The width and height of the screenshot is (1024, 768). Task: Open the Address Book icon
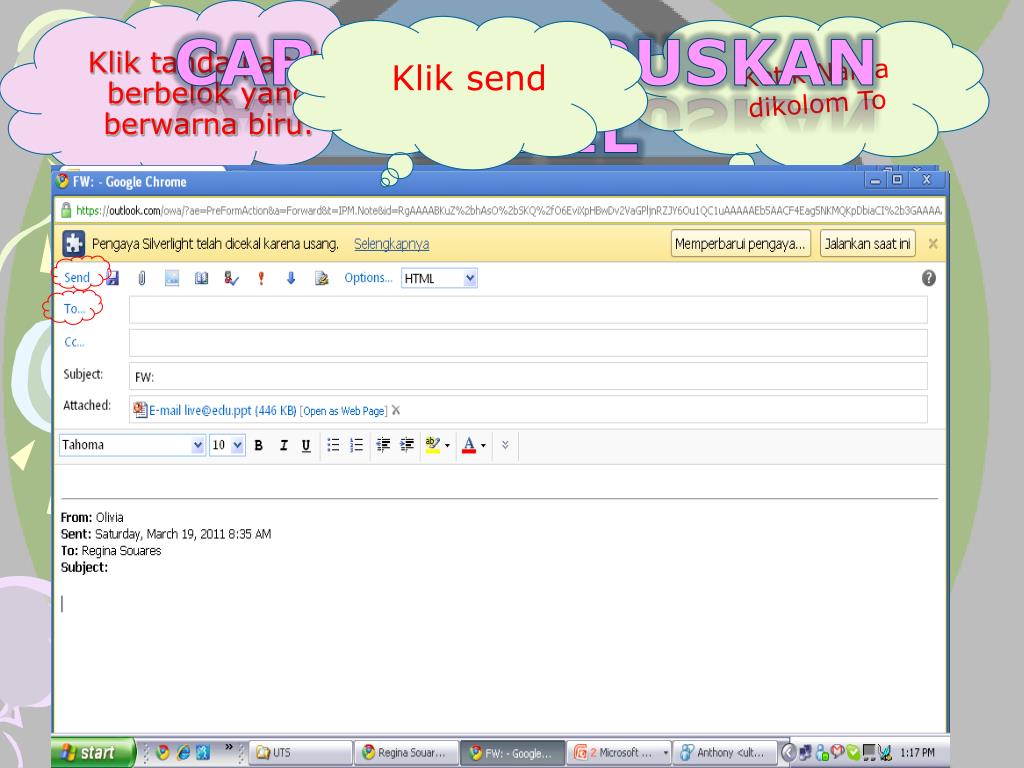point(201,278)
